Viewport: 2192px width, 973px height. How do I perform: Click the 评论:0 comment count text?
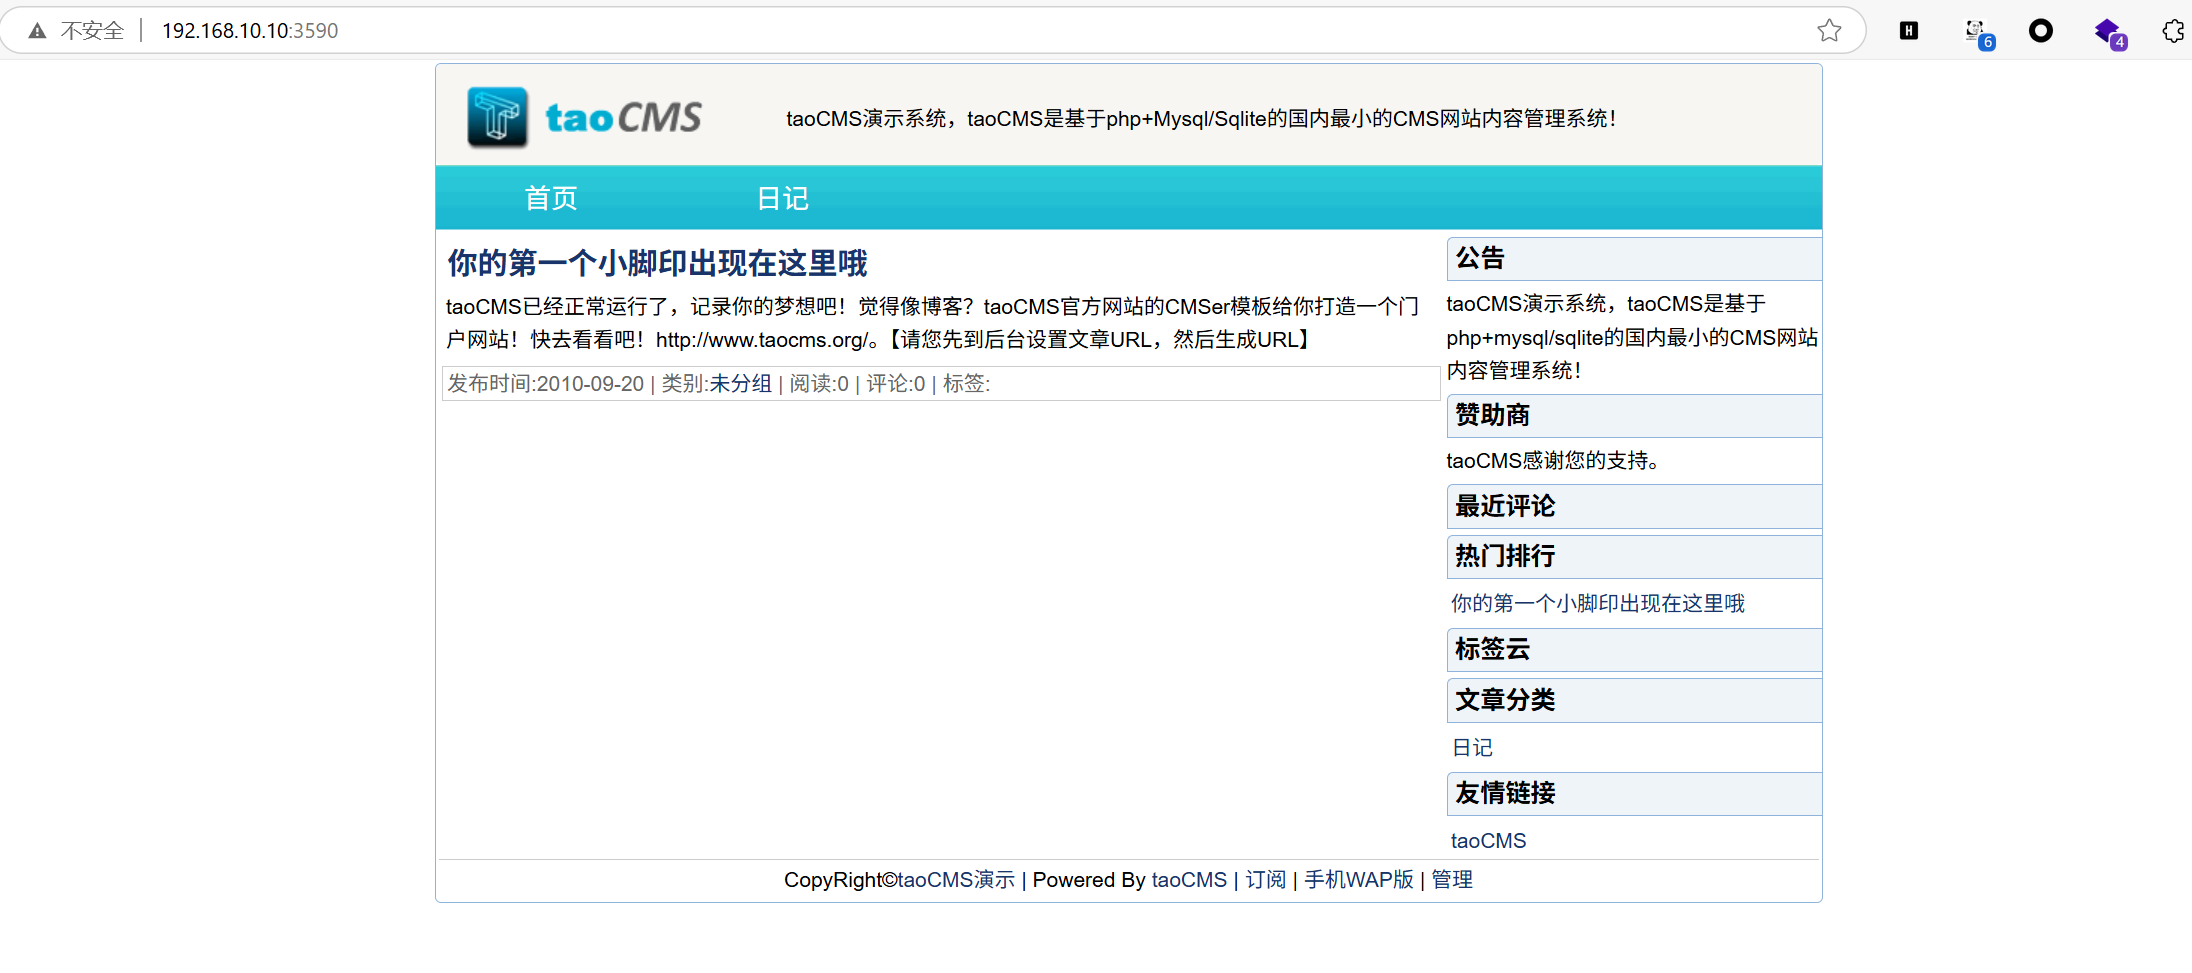896,384
